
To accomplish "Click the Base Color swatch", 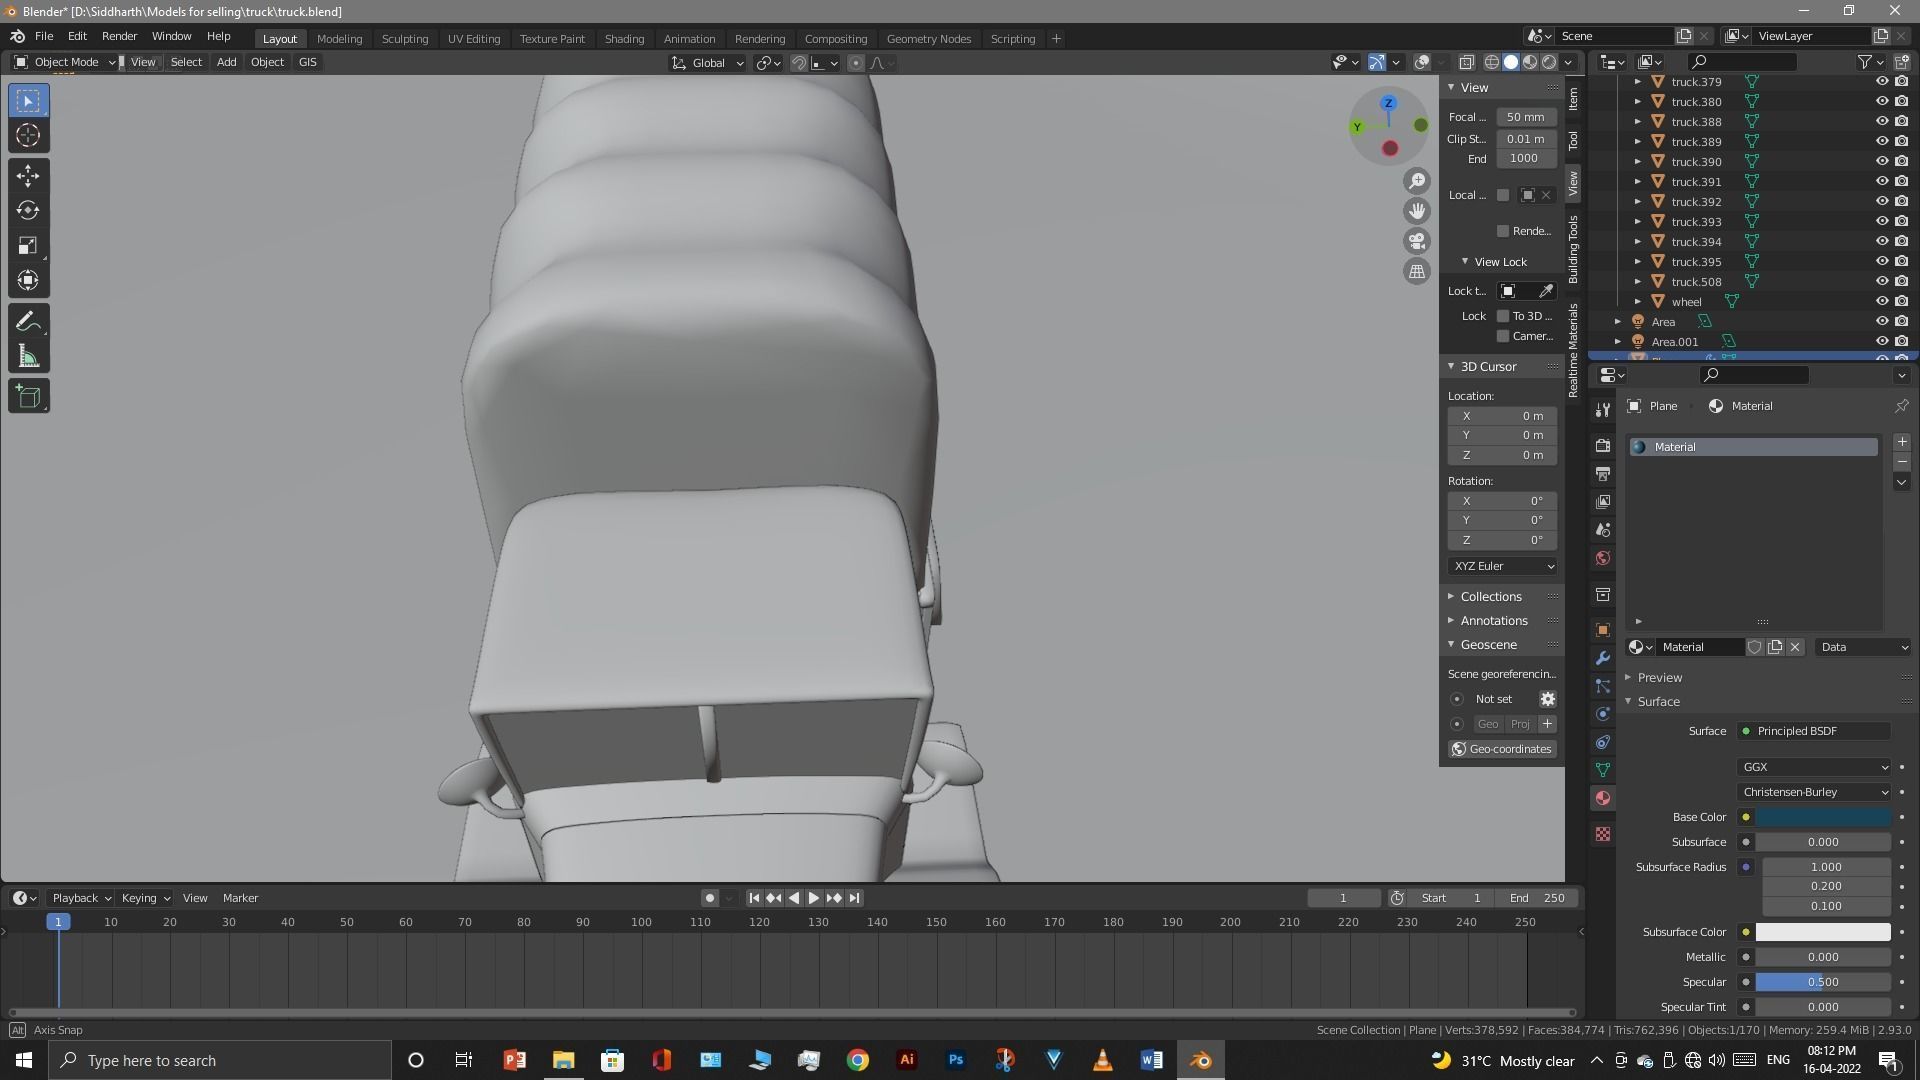I will point(1823,817).
